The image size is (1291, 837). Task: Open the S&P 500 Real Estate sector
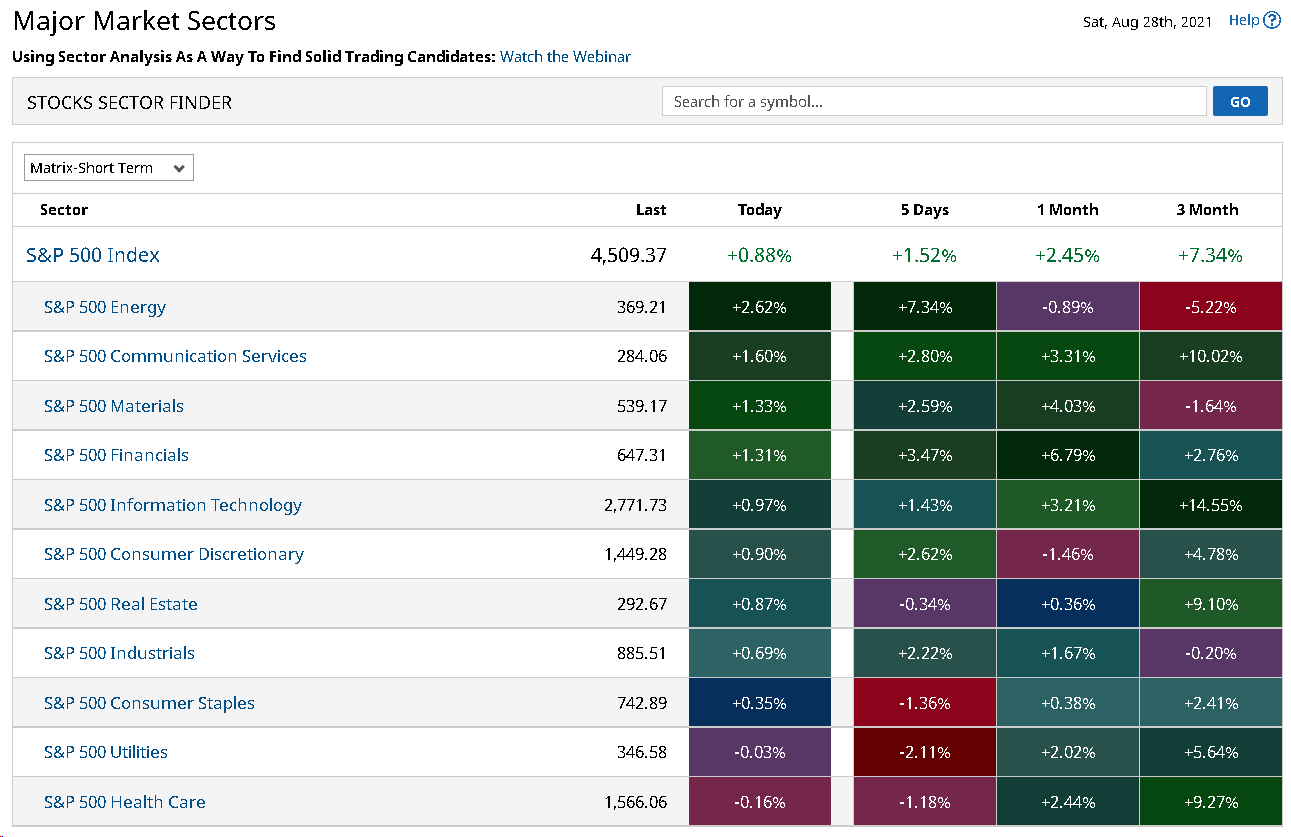121,604
